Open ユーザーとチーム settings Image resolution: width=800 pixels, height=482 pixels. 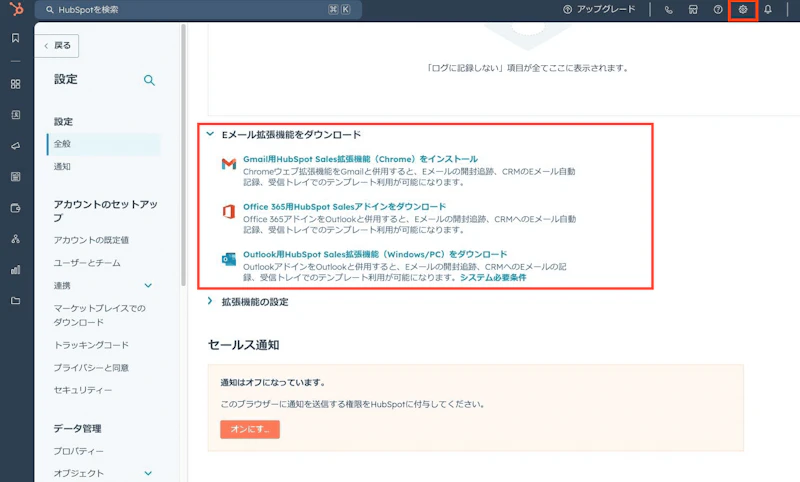87,263
